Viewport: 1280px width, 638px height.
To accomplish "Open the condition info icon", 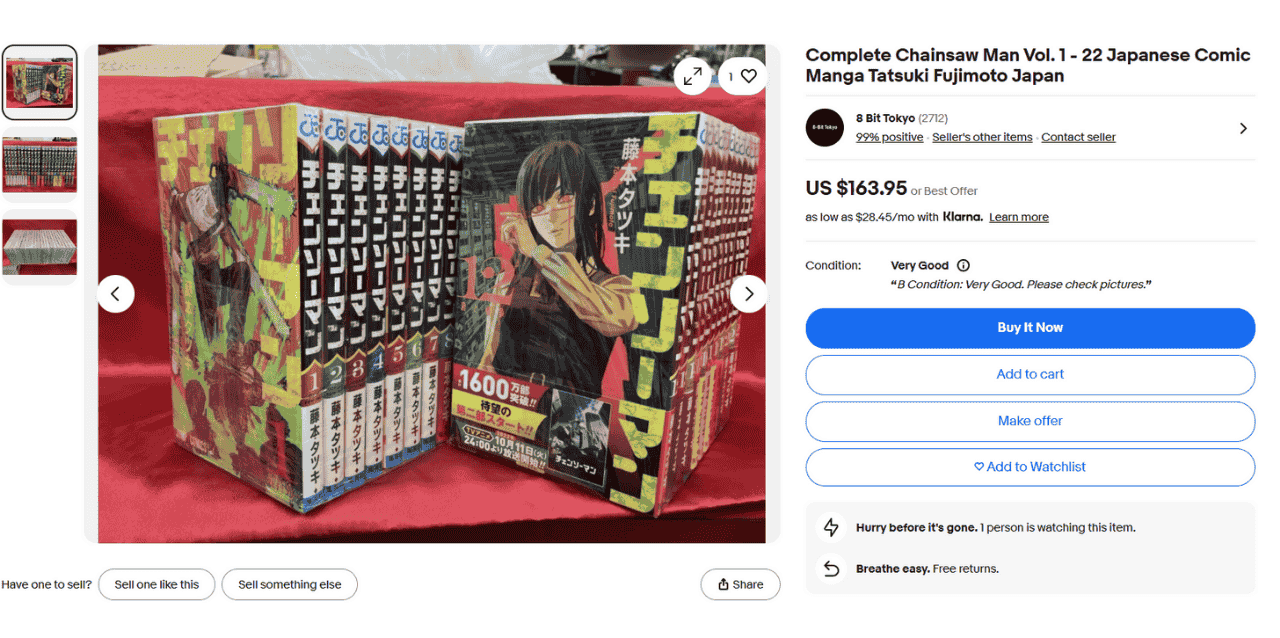I will (x=963, y=266).
